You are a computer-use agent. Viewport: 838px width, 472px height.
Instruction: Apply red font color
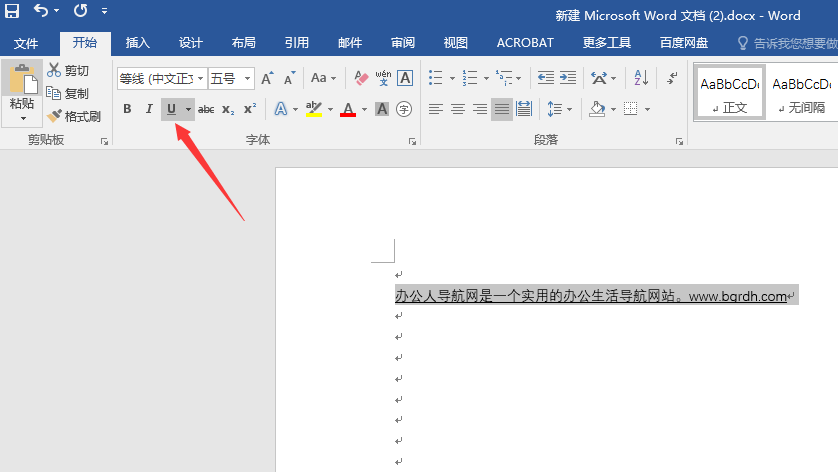tap(348, 109)
